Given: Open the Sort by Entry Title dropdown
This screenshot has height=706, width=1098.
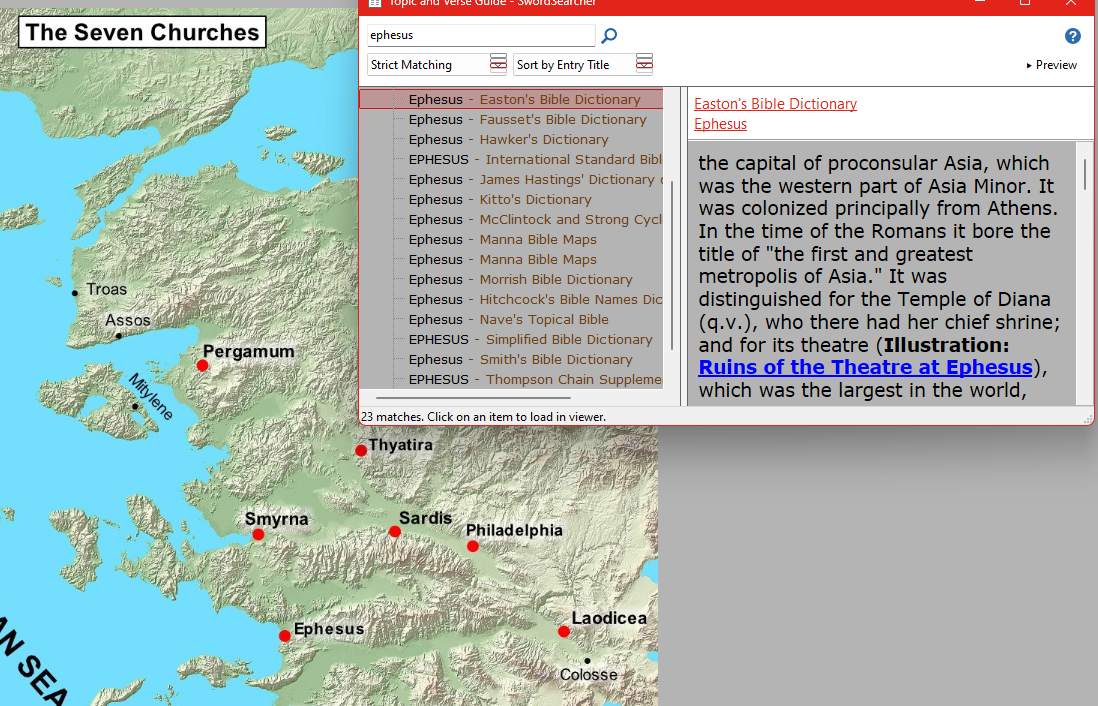Looking at the screenshot, I should (583, 64).
